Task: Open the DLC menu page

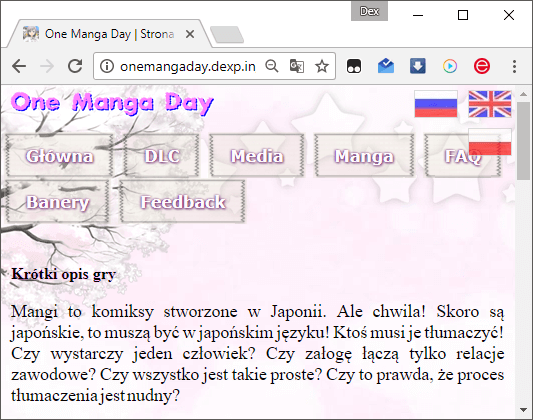Action: (162, 156)
